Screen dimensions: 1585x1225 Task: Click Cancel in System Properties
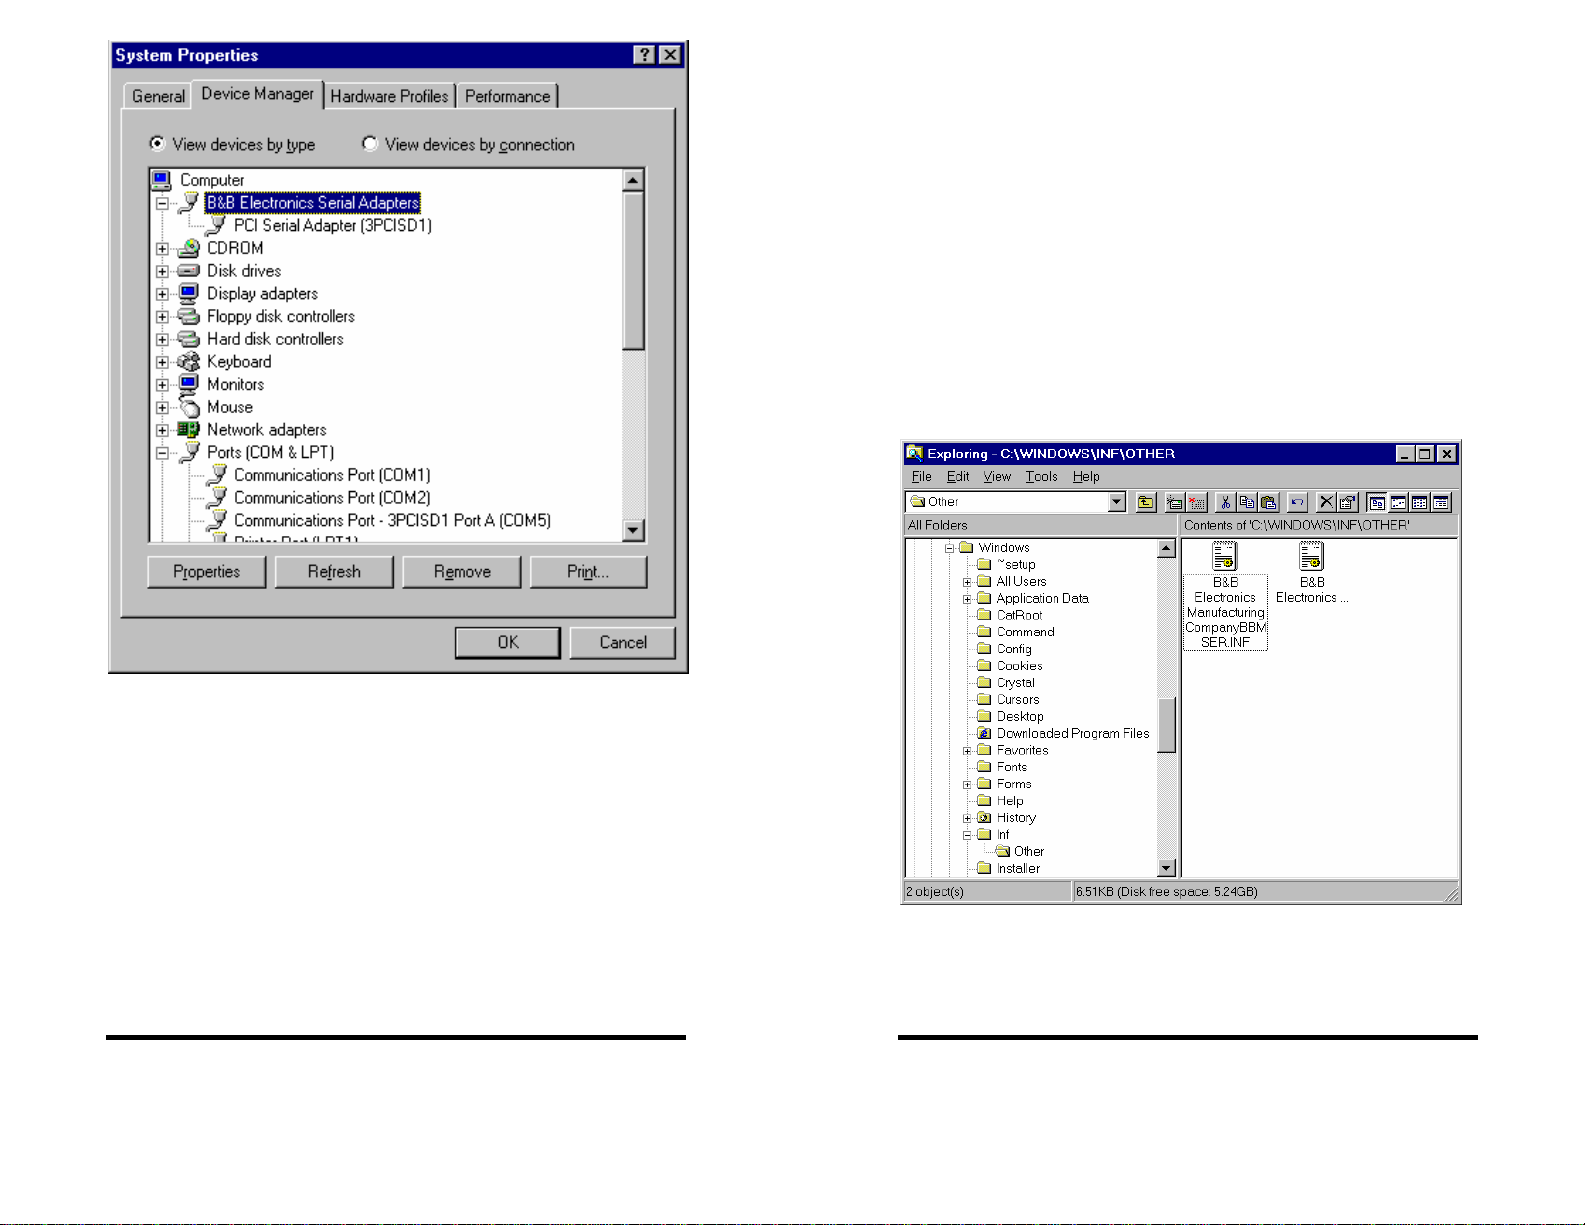click(623, 642)
